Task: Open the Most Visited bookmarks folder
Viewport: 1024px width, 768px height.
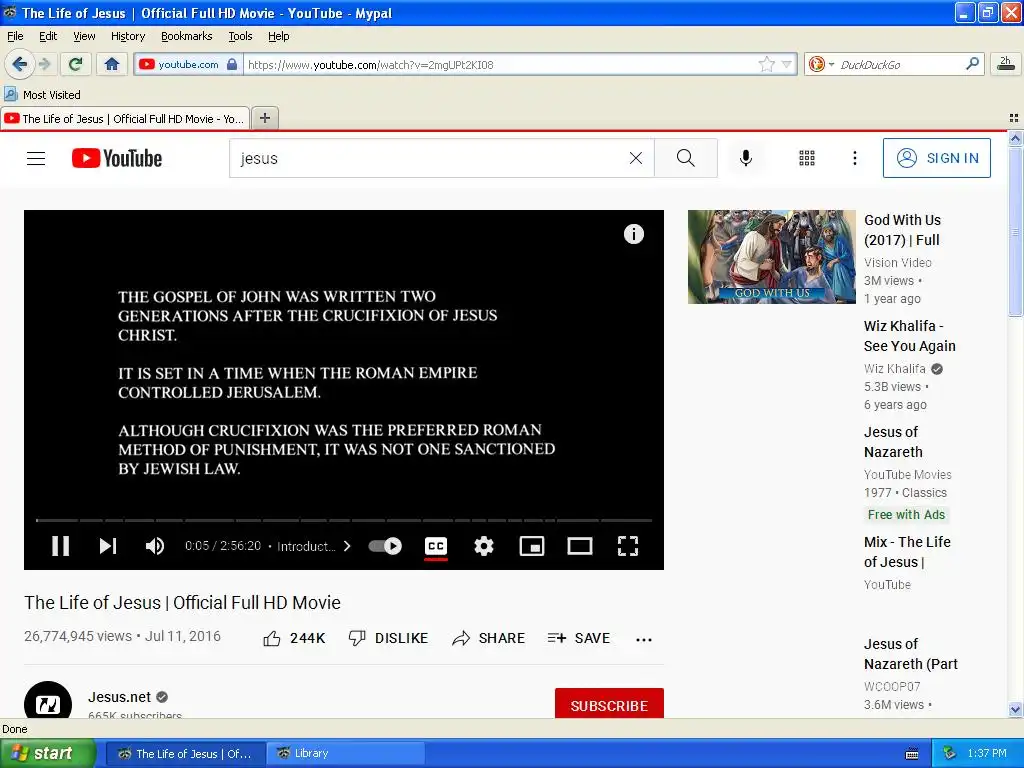Action: [x=42, y=95]
